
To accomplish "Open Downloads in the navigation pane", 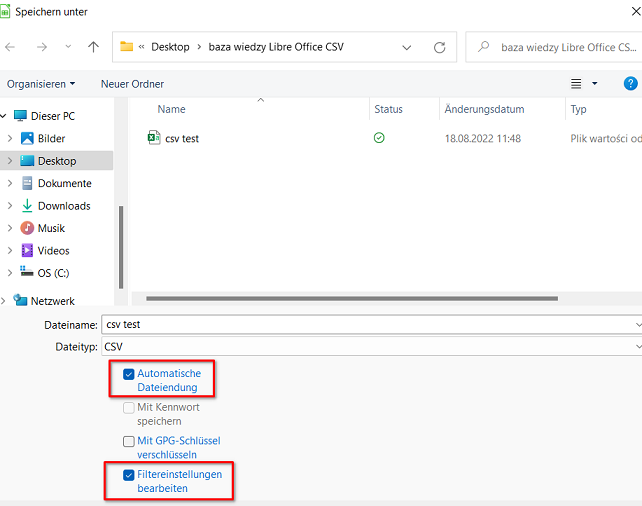I will tap(64, 206).
